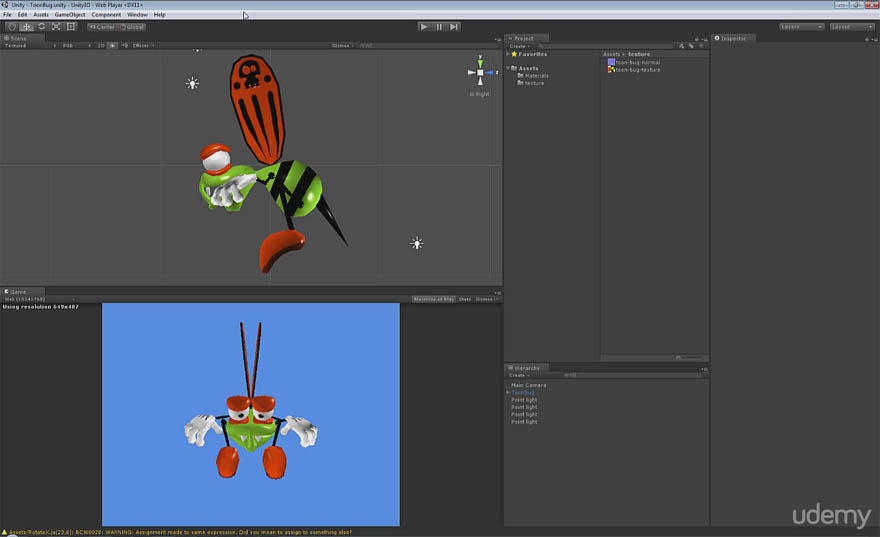Open the GameObject menu

[70, 15]
